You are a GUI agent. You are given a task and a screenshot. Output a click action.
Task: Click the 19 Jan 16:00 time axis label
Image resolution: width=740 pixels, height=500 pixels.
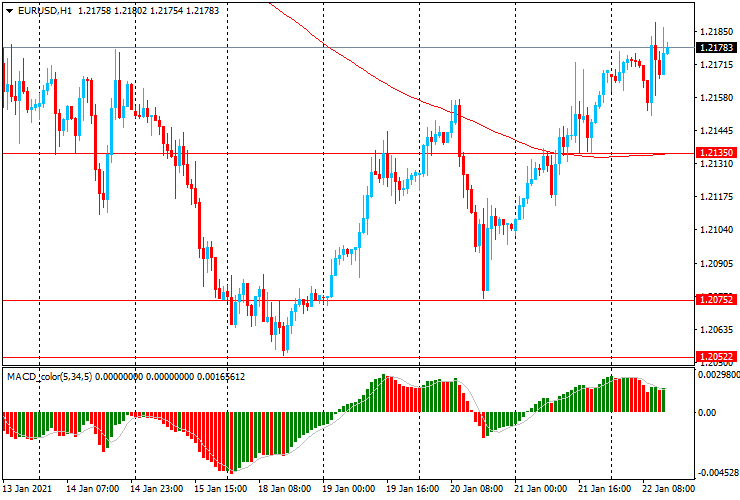click(x=413, y=488)
